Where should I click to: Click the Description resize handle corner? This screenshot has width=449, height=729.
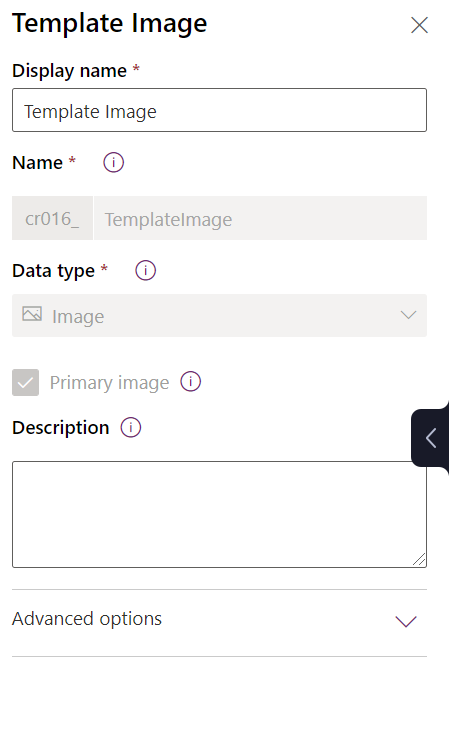tap(419, 559)
